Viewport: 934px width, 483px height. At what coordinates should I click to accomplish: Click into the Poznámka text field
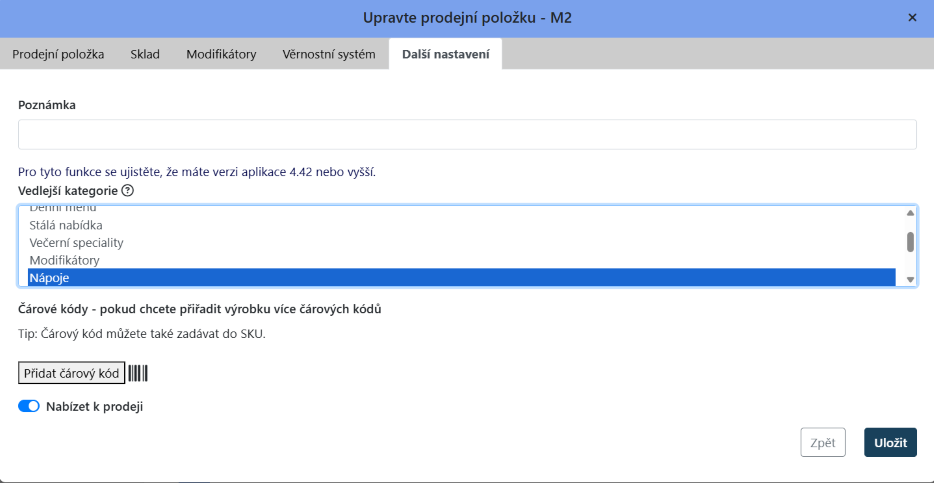(467, 135)
